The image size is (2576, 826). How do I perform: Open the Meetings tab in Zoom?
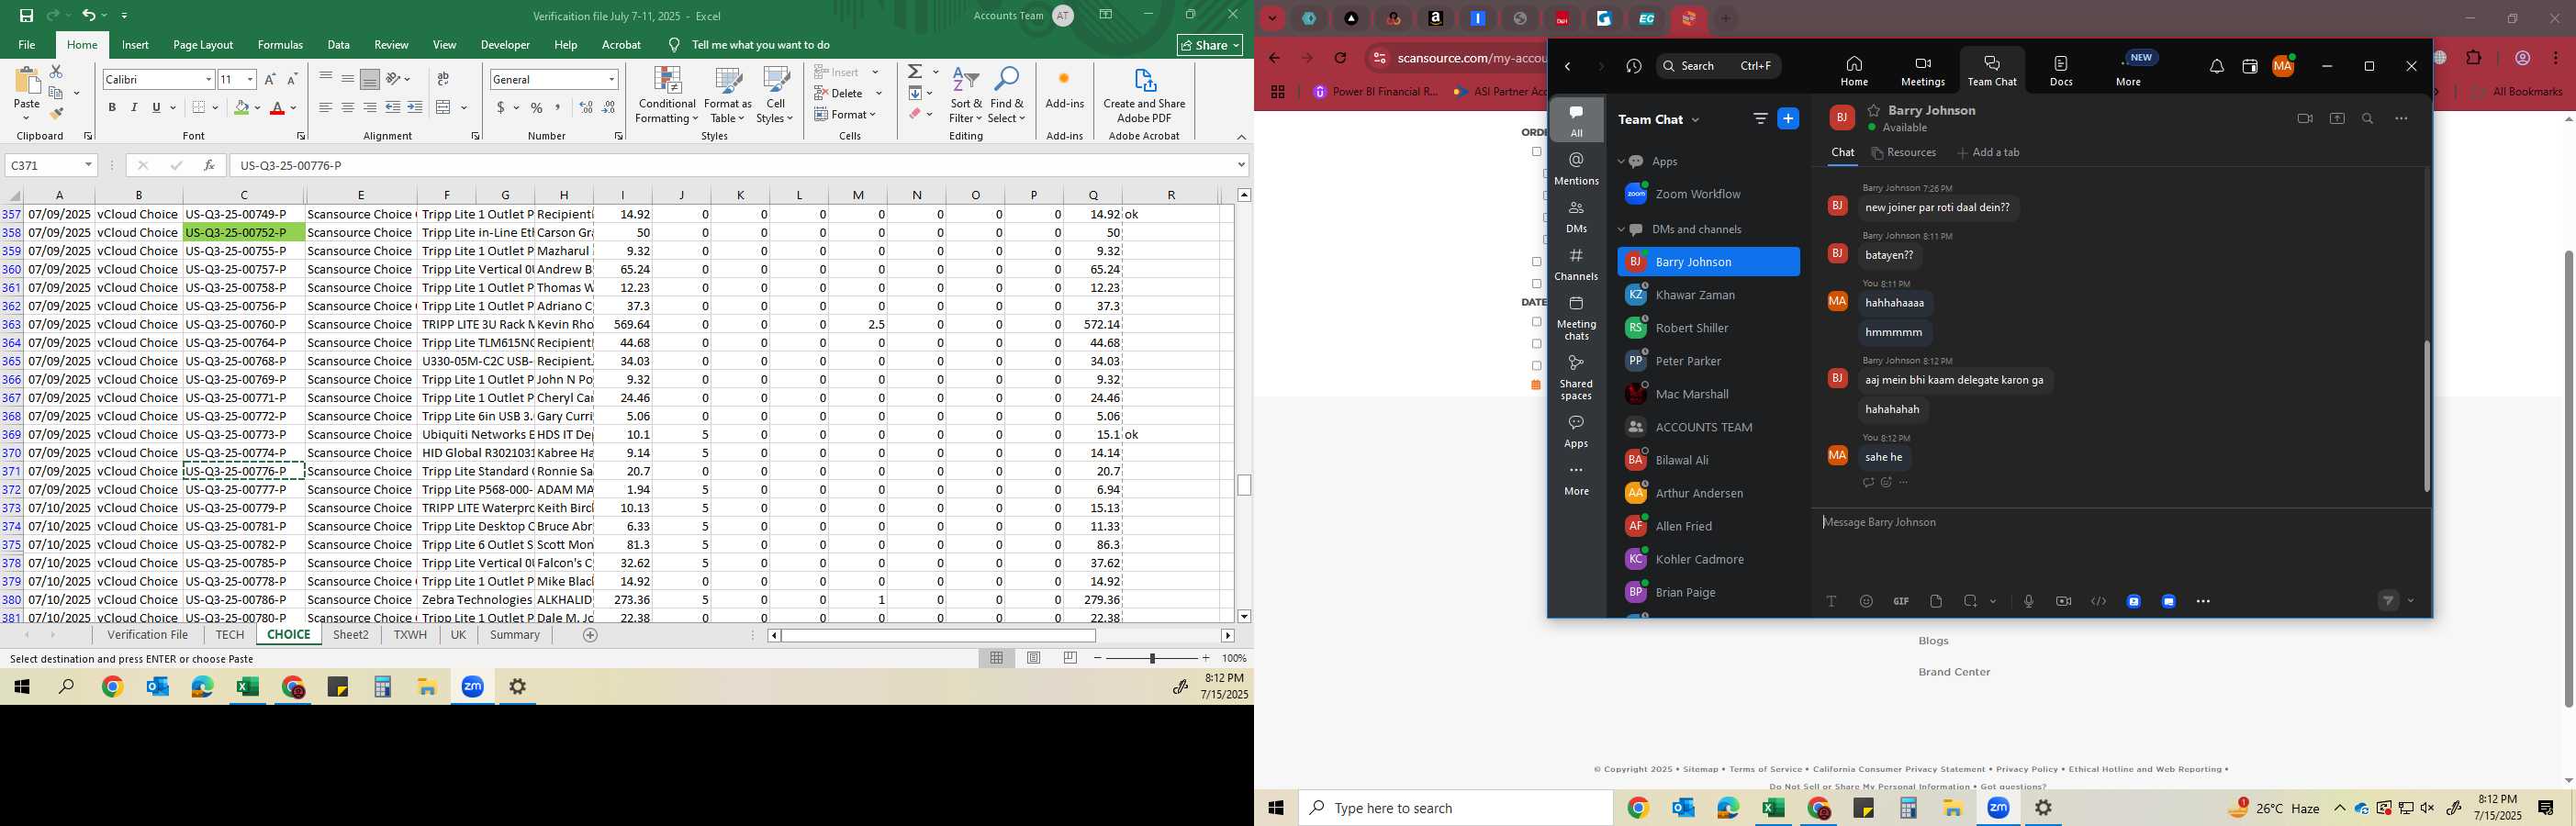click(x=1922, y=71)
